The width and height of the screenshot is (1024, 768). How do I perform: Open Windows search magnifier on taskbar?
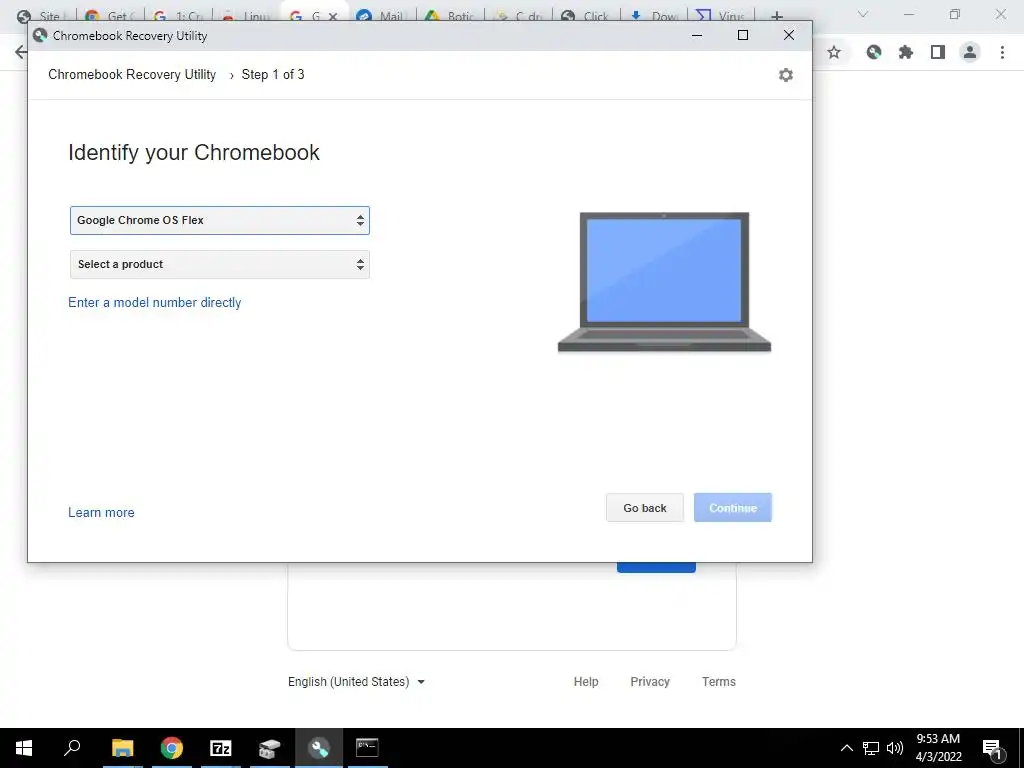tap(72, 748)
